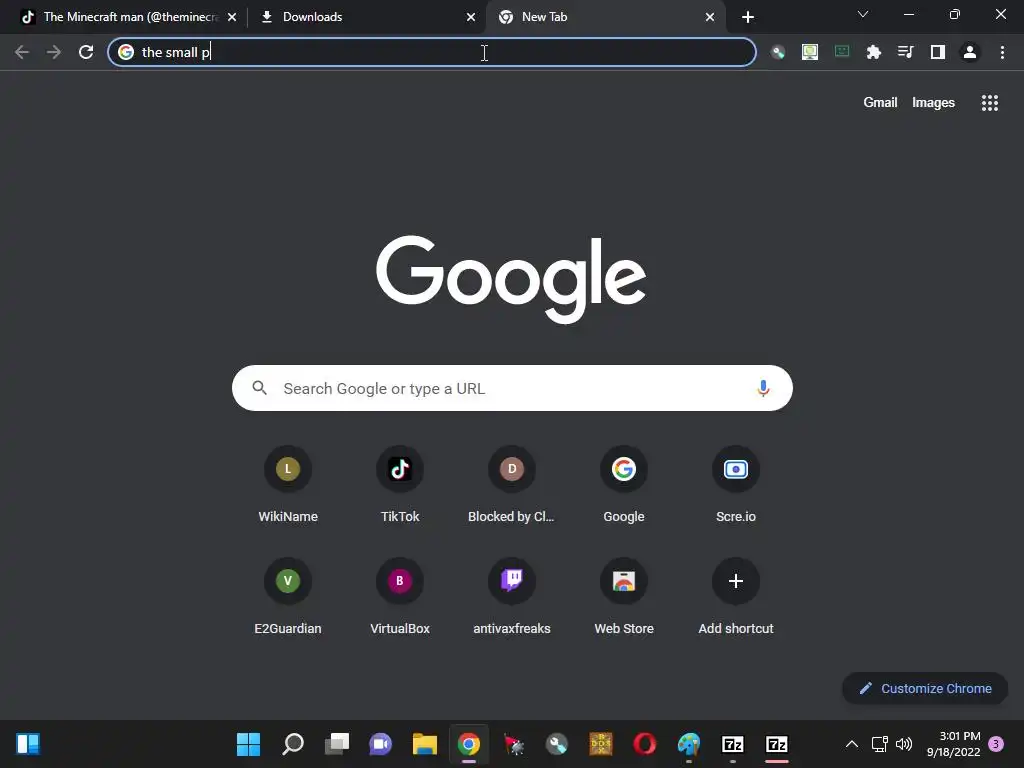
Task: Open the Blocked by Cl... shortcut
Action: pos(511,485)
